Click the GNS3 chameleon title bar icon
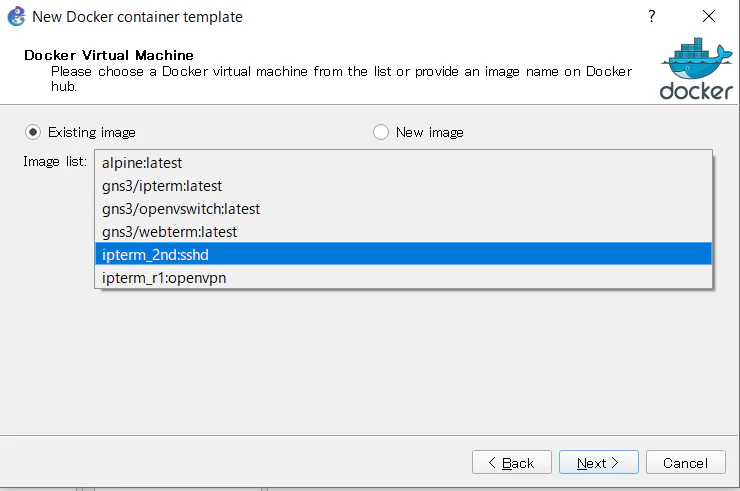 click(17, 17)
